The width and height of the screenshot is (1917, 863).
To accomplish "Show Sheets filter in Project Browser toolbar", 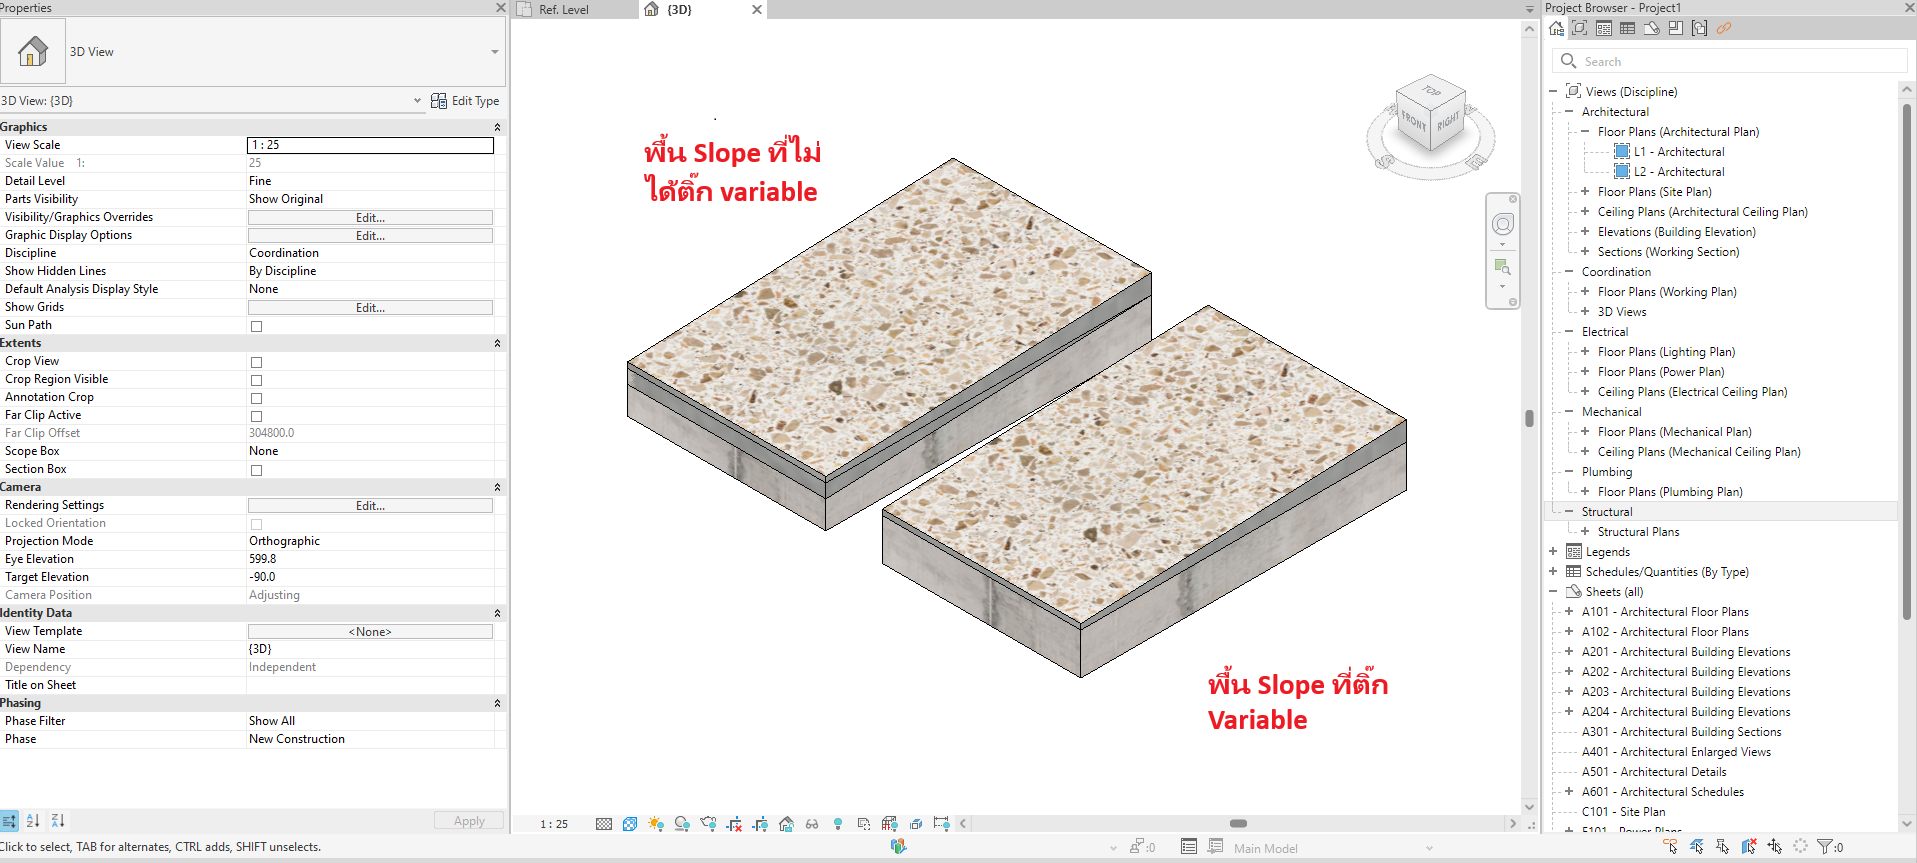I will coord(1651,28).
